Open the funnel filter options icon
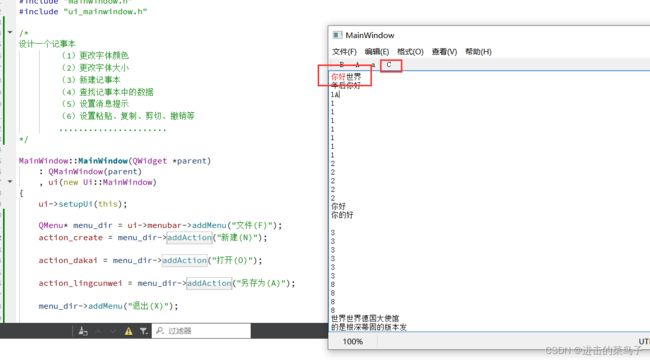 pos(143,331)
